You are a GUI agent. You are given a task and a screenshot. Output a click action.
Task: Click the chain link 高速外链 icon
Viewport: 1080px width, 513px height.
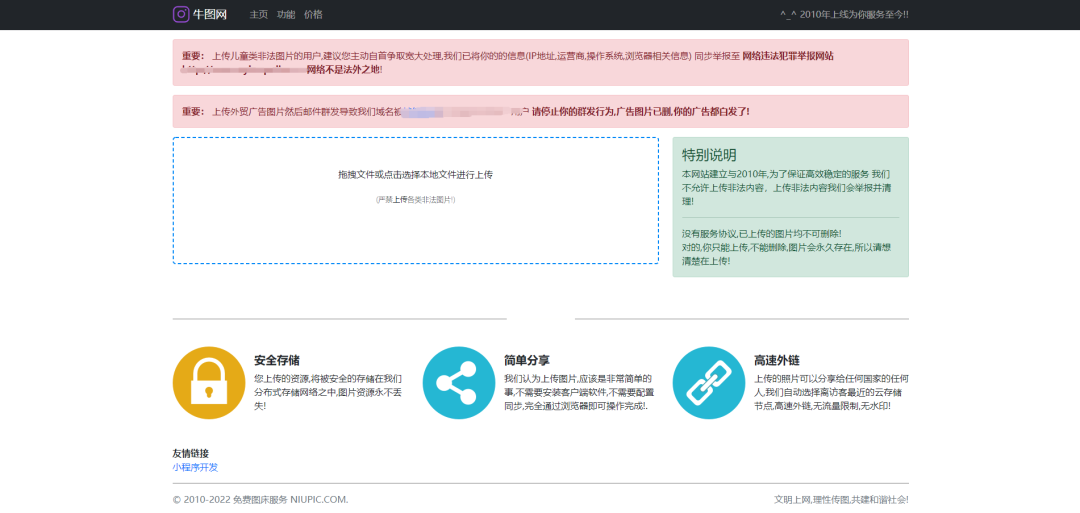709,383
